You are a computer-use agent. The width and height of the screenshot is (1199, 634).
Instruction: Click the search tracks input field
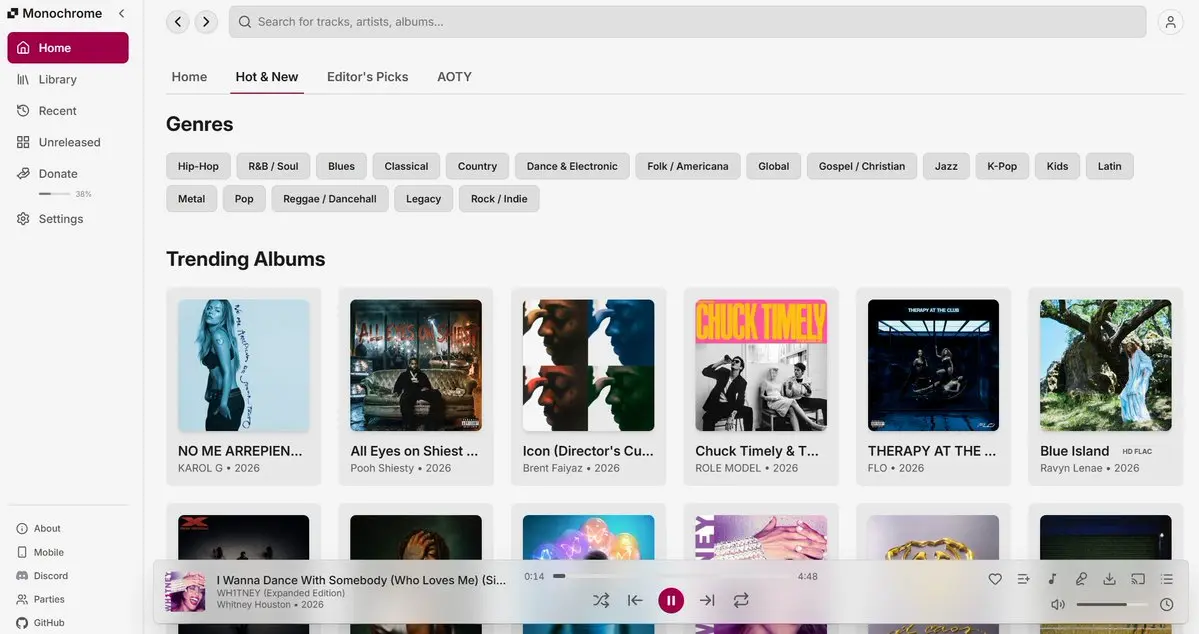[687, 22]
